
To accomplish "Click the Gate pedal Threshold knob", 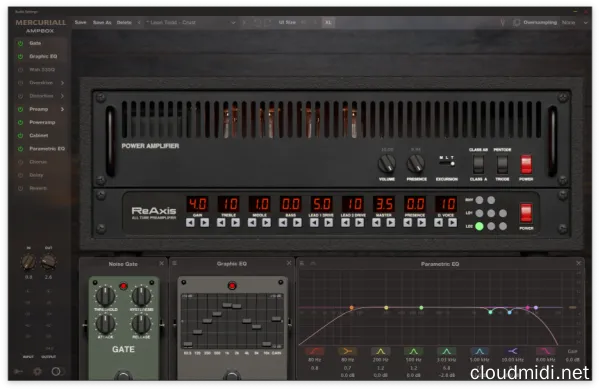I will (x=105, y=296).
